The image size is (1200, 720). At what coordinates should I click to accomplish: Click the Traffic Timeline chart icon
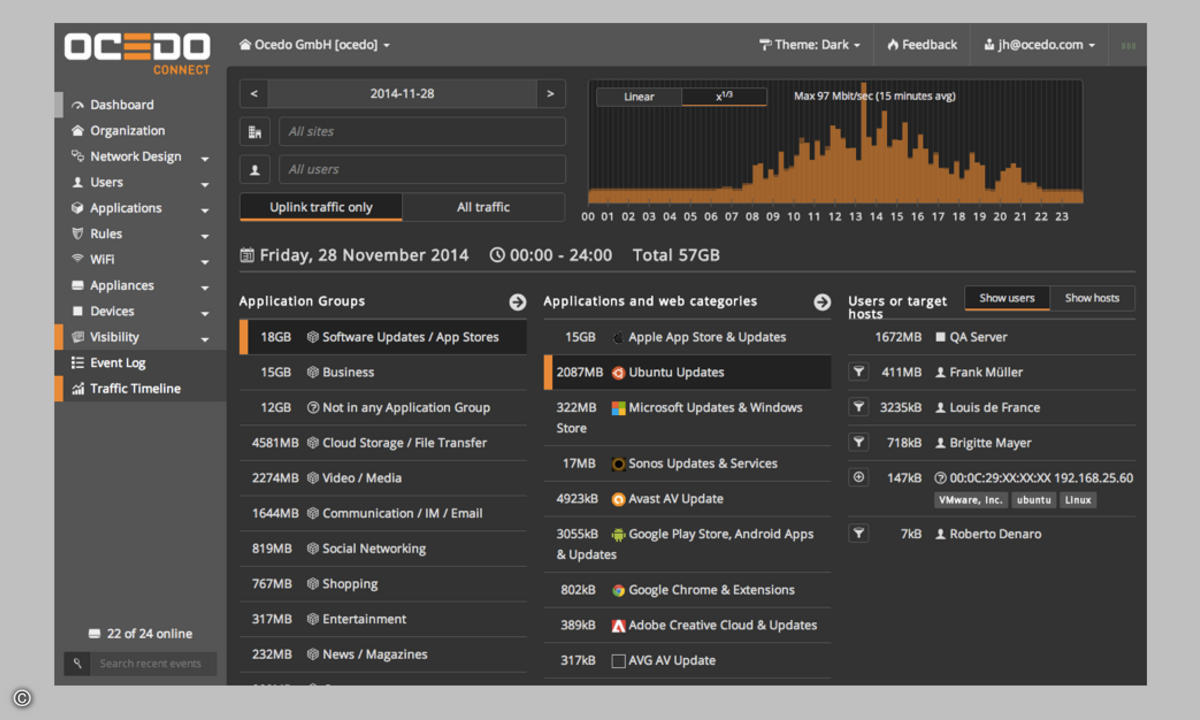click(78, 389)
